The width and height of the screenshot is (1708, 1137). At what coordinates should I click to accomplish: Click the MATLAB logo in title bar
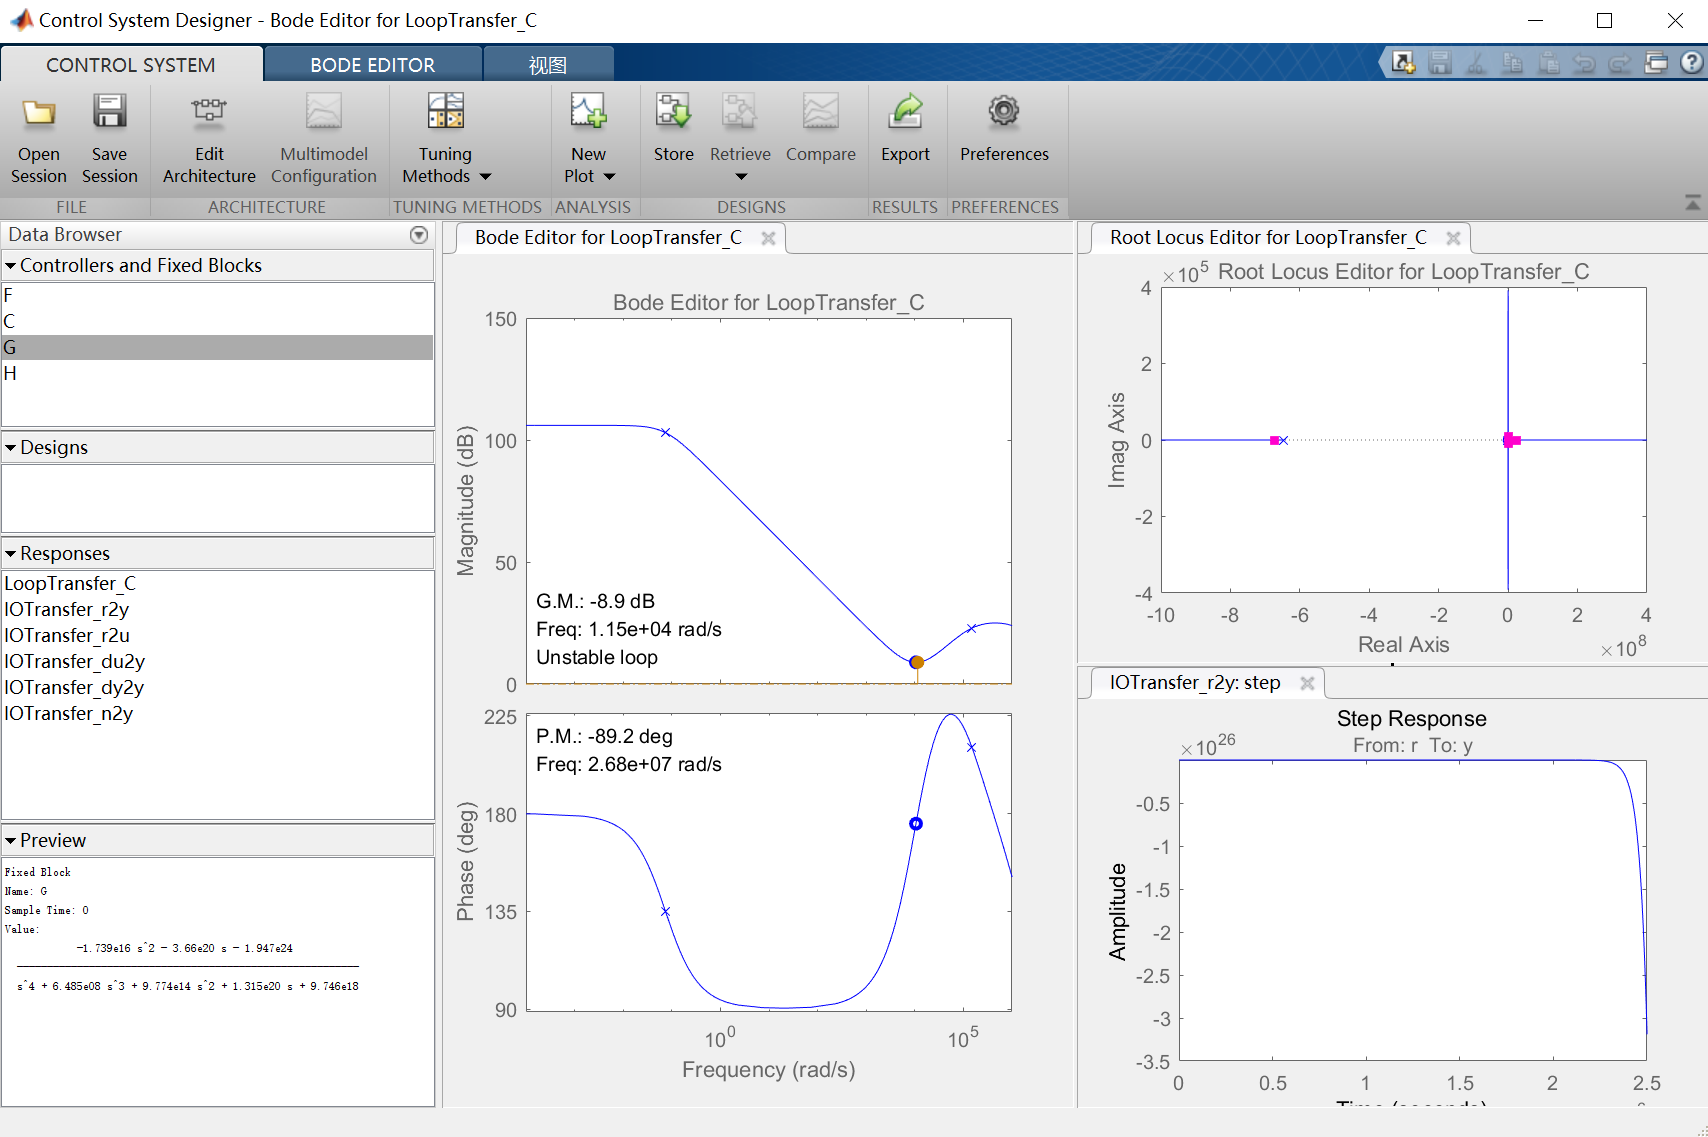pyautogui.click(x=21, y=20)
